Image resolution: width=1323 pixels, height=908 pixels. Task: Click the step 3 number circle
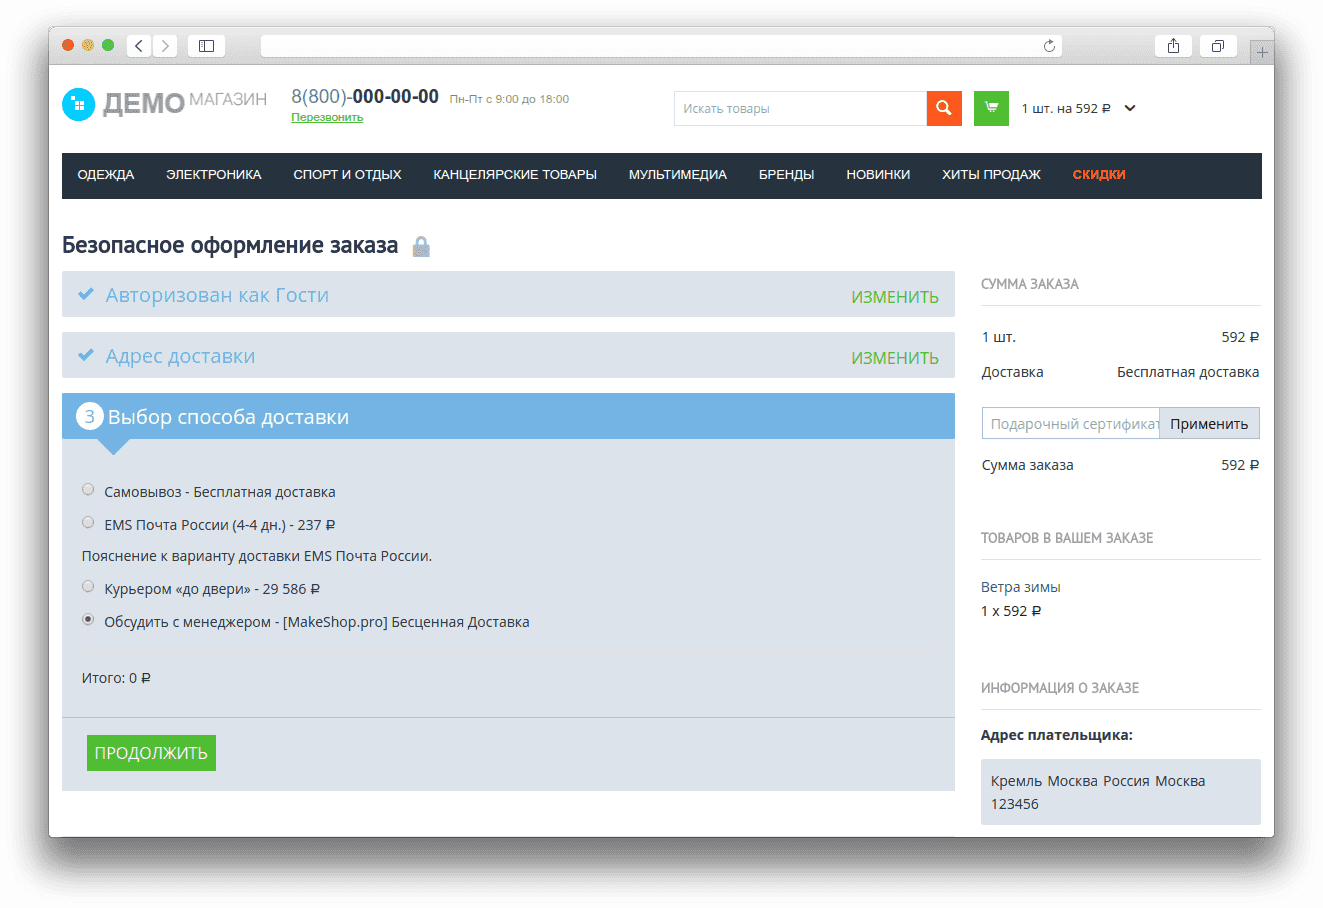point(90,416)
